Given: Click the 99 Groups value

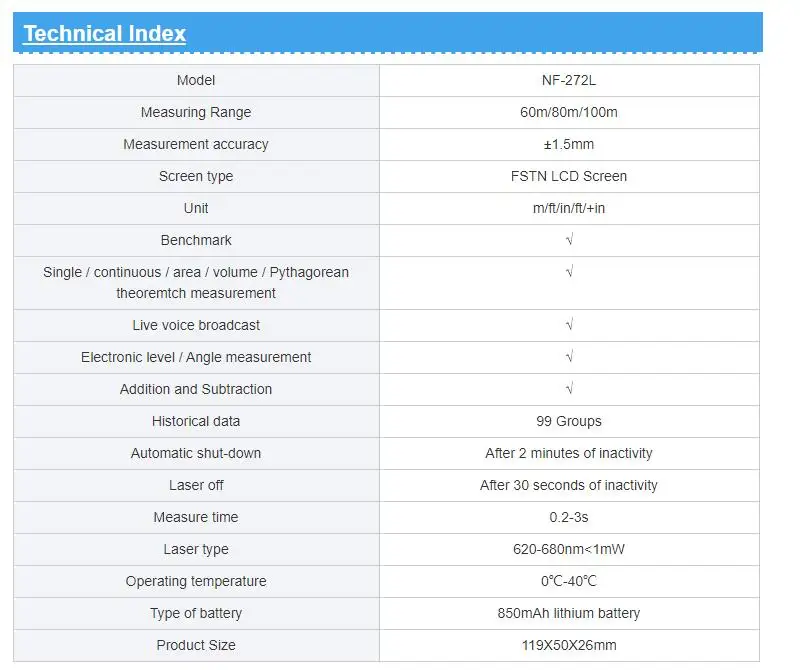Looking at the screenshot, I should point(569,421).
